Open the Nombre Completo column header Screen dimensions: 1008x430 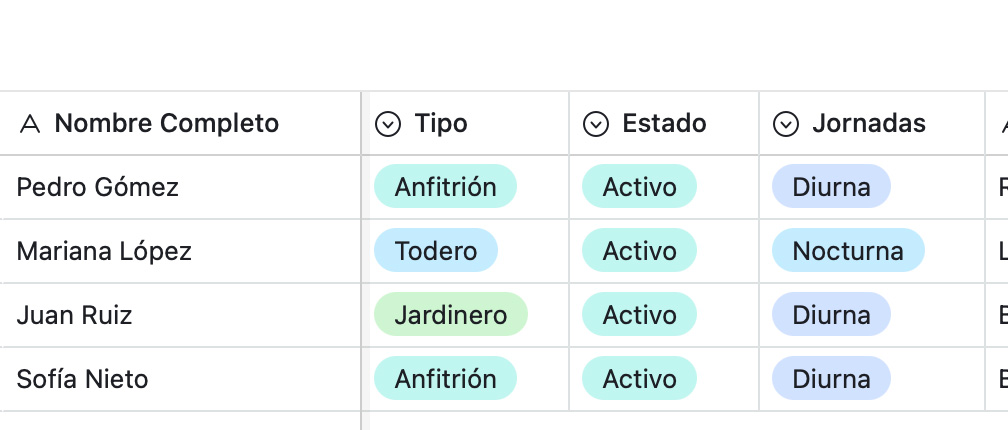coord(180,123)
